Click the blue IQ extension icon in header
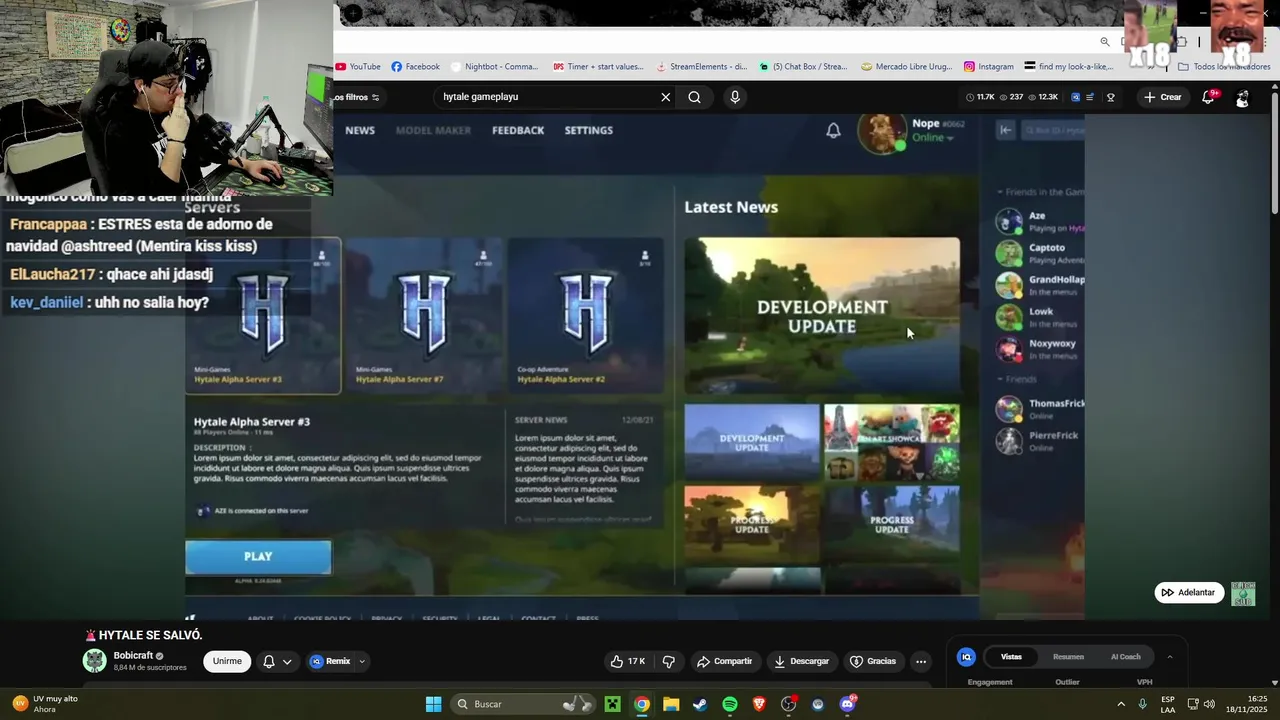This screenshot has width=1280, height=720. click(x=1075, y=97)
